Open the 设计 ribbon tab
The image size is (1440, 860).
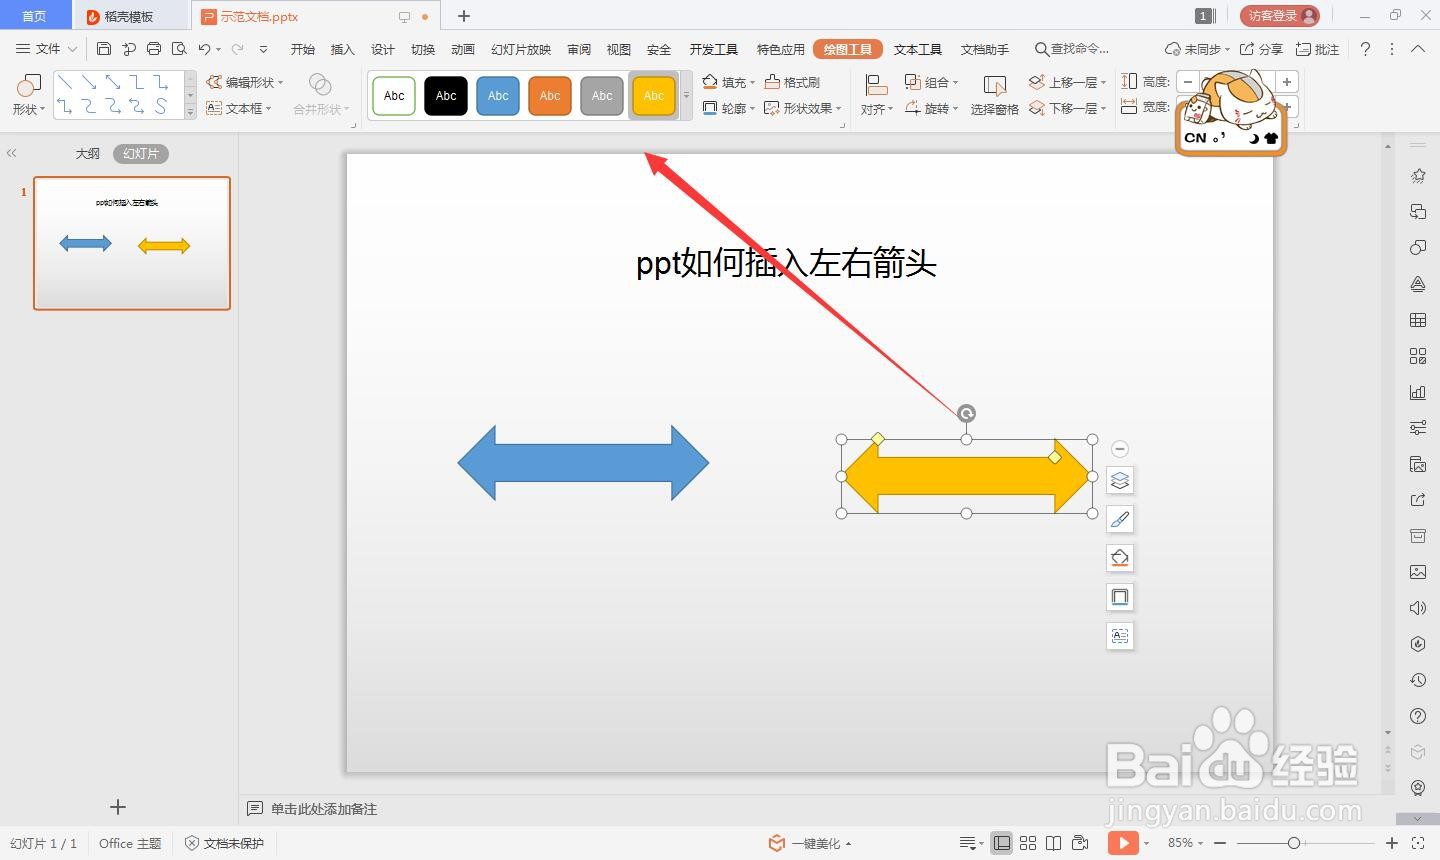pos(383,49)
